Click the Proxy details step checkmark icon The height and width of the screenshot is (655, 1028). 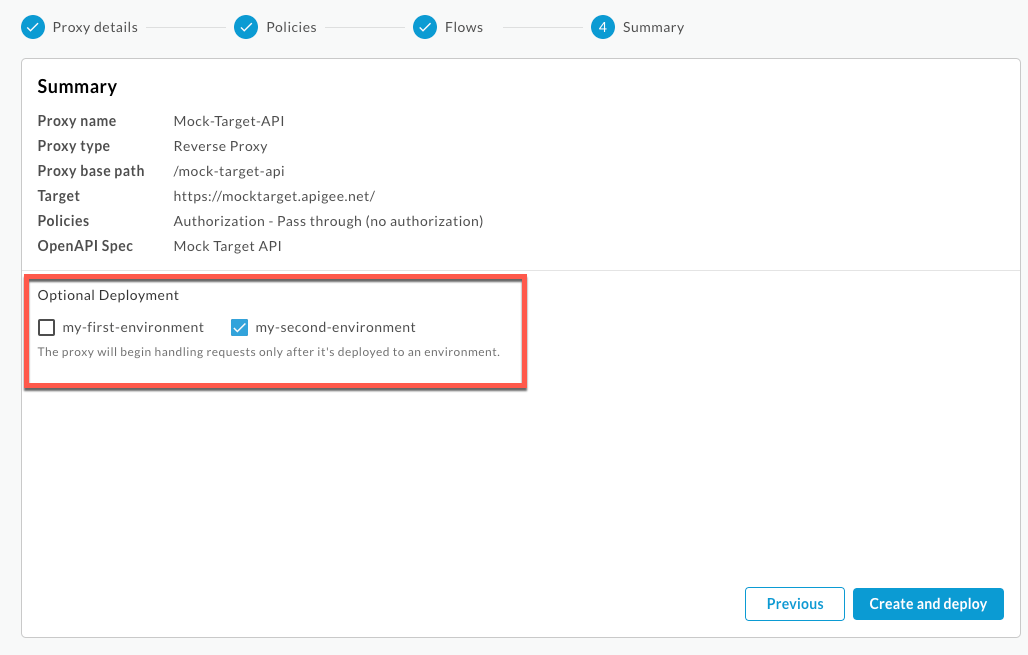click(33, 27)
